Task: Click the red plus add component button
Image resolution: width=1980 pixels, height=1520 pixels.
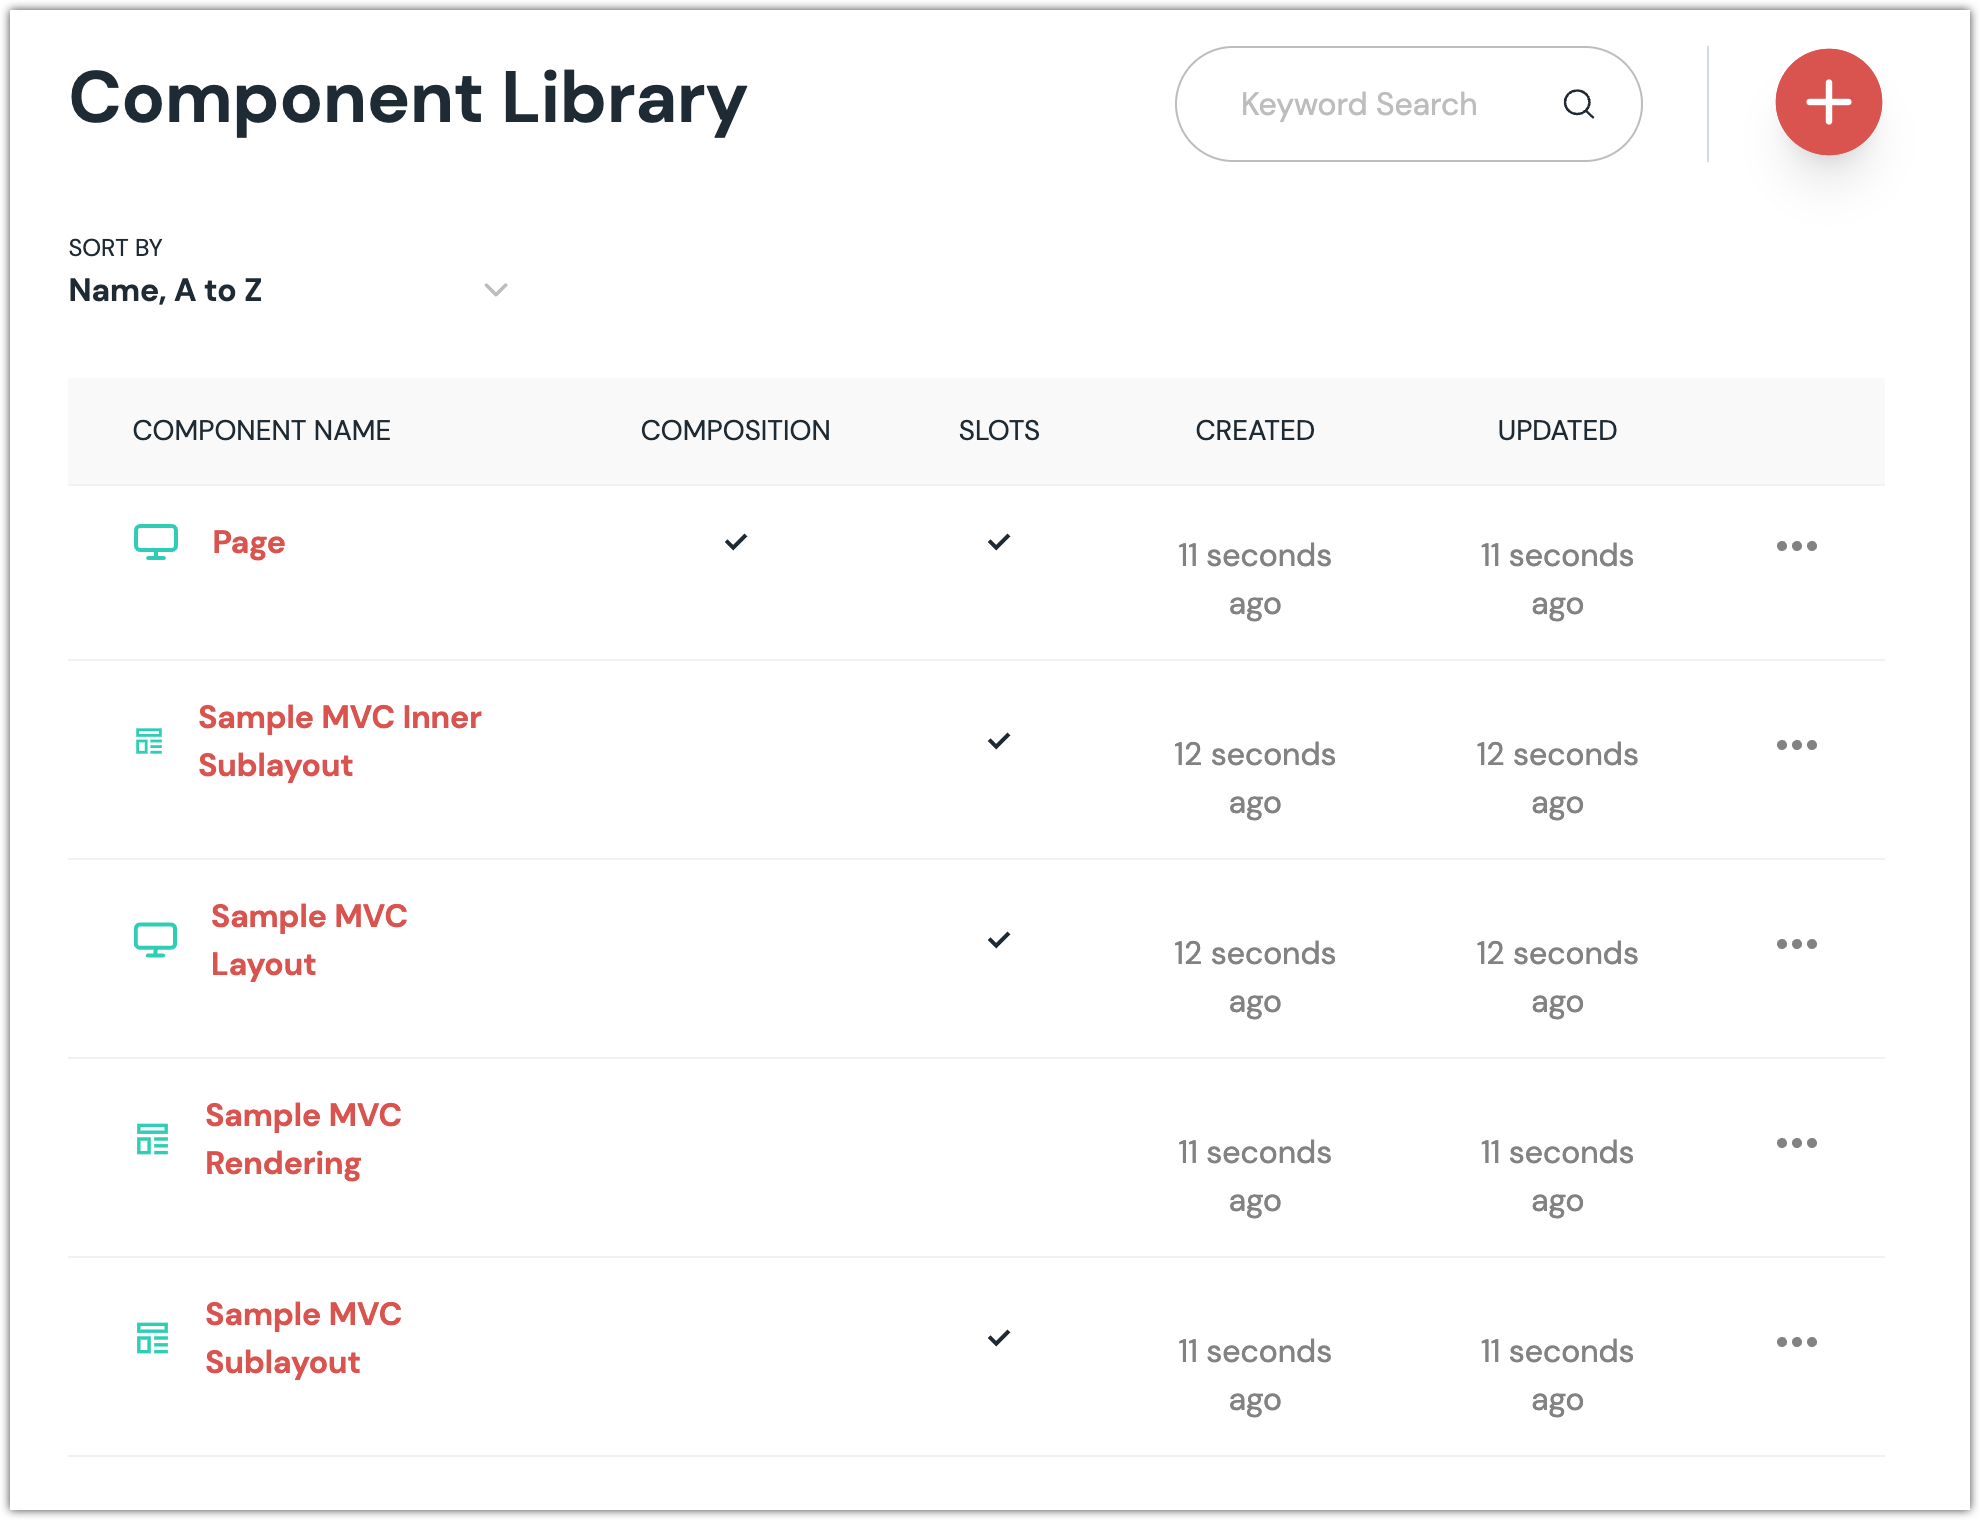Action: (x=1828, y=102)
